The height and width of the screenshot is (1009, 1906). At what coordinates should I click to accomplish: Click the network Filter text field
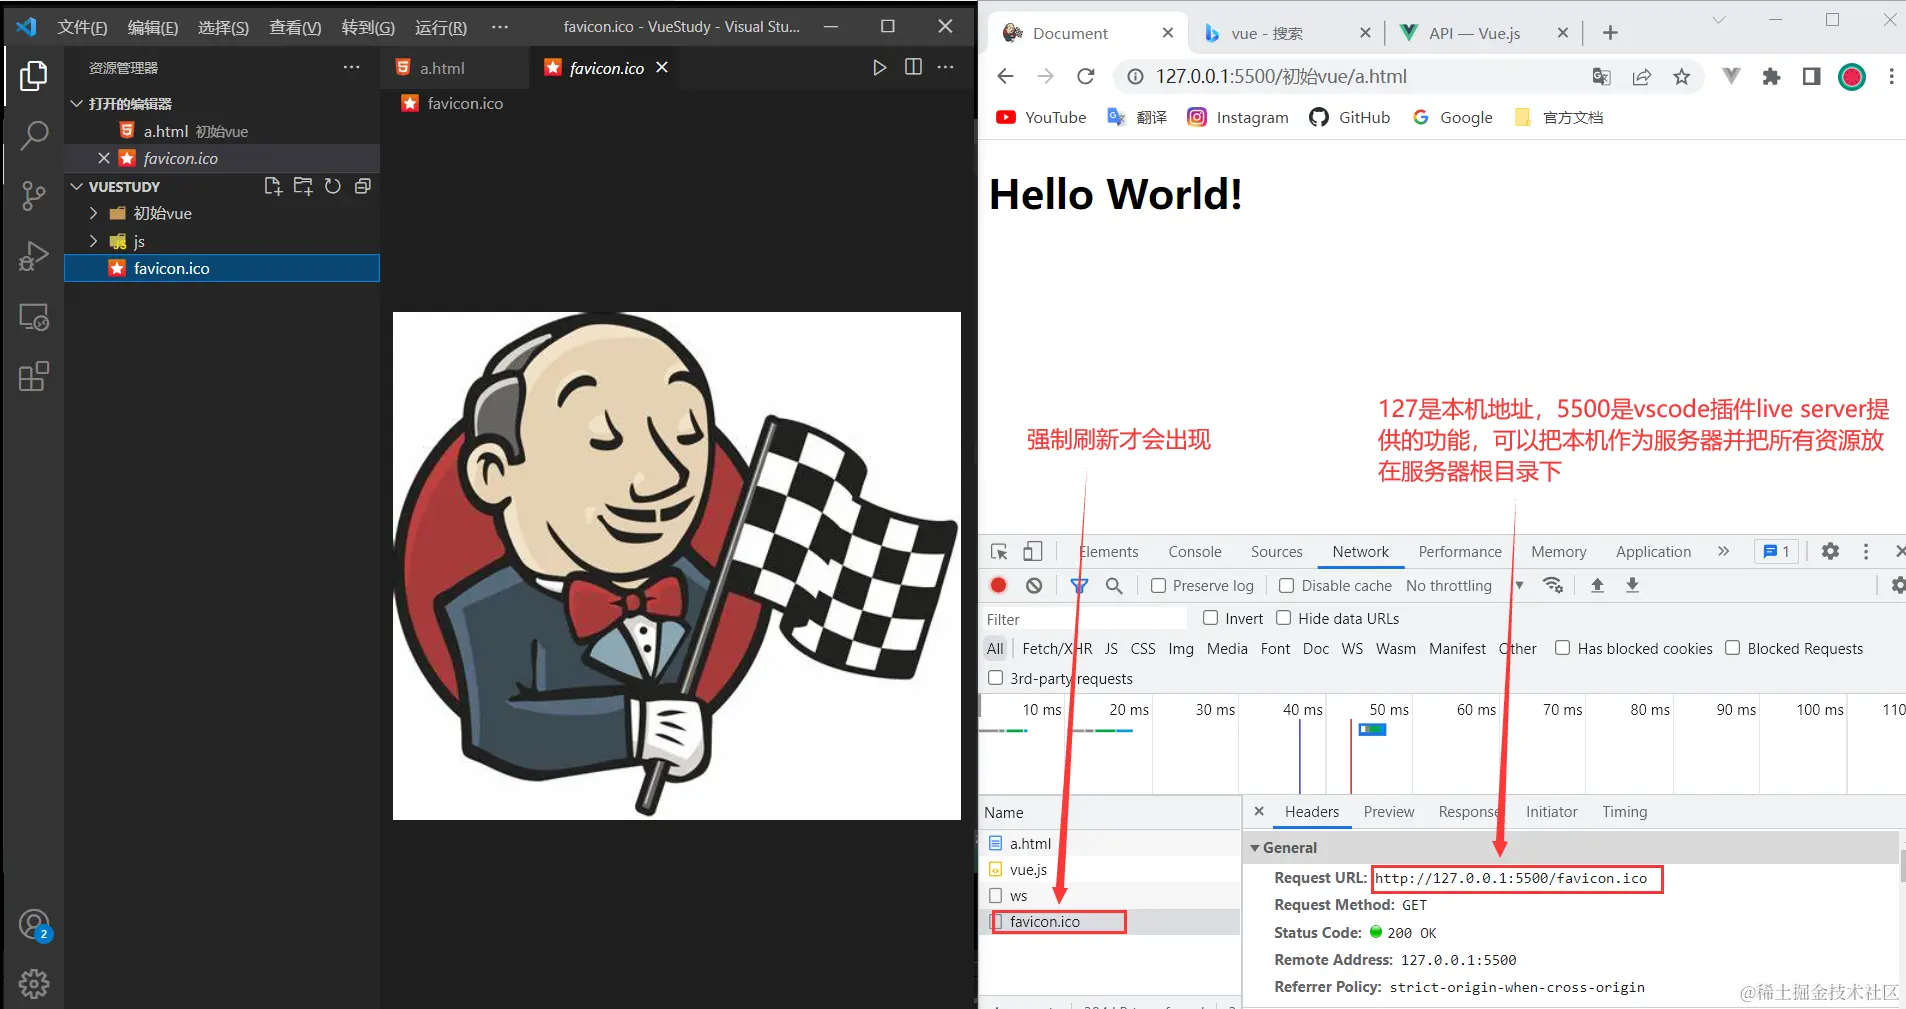coord(1085,619)
